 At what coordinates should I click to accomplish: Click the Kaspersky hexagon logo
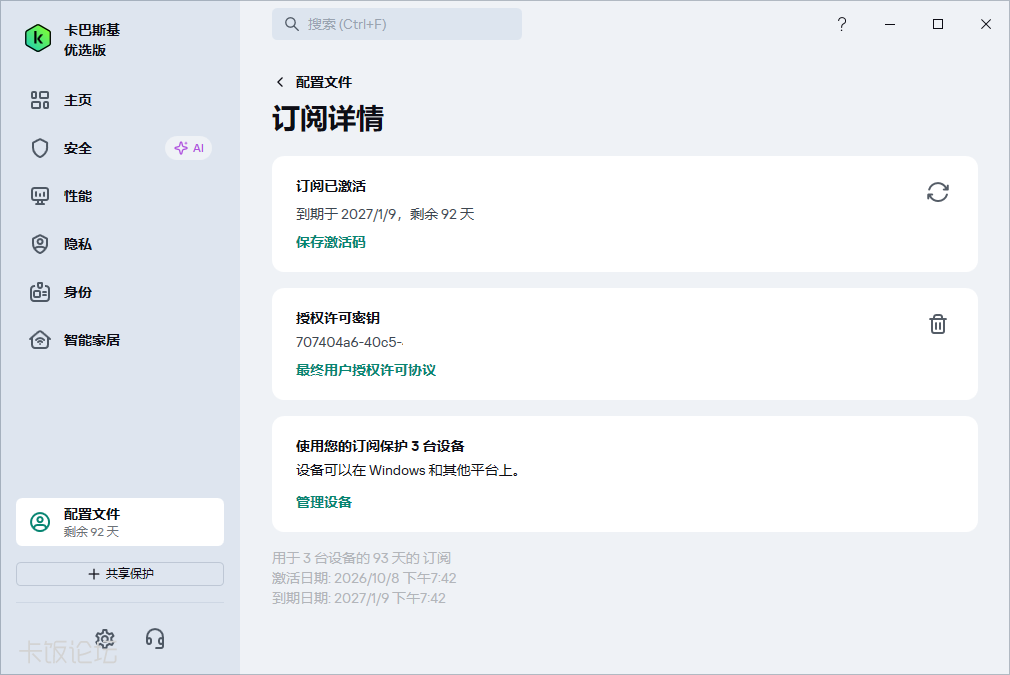(38, 39)
